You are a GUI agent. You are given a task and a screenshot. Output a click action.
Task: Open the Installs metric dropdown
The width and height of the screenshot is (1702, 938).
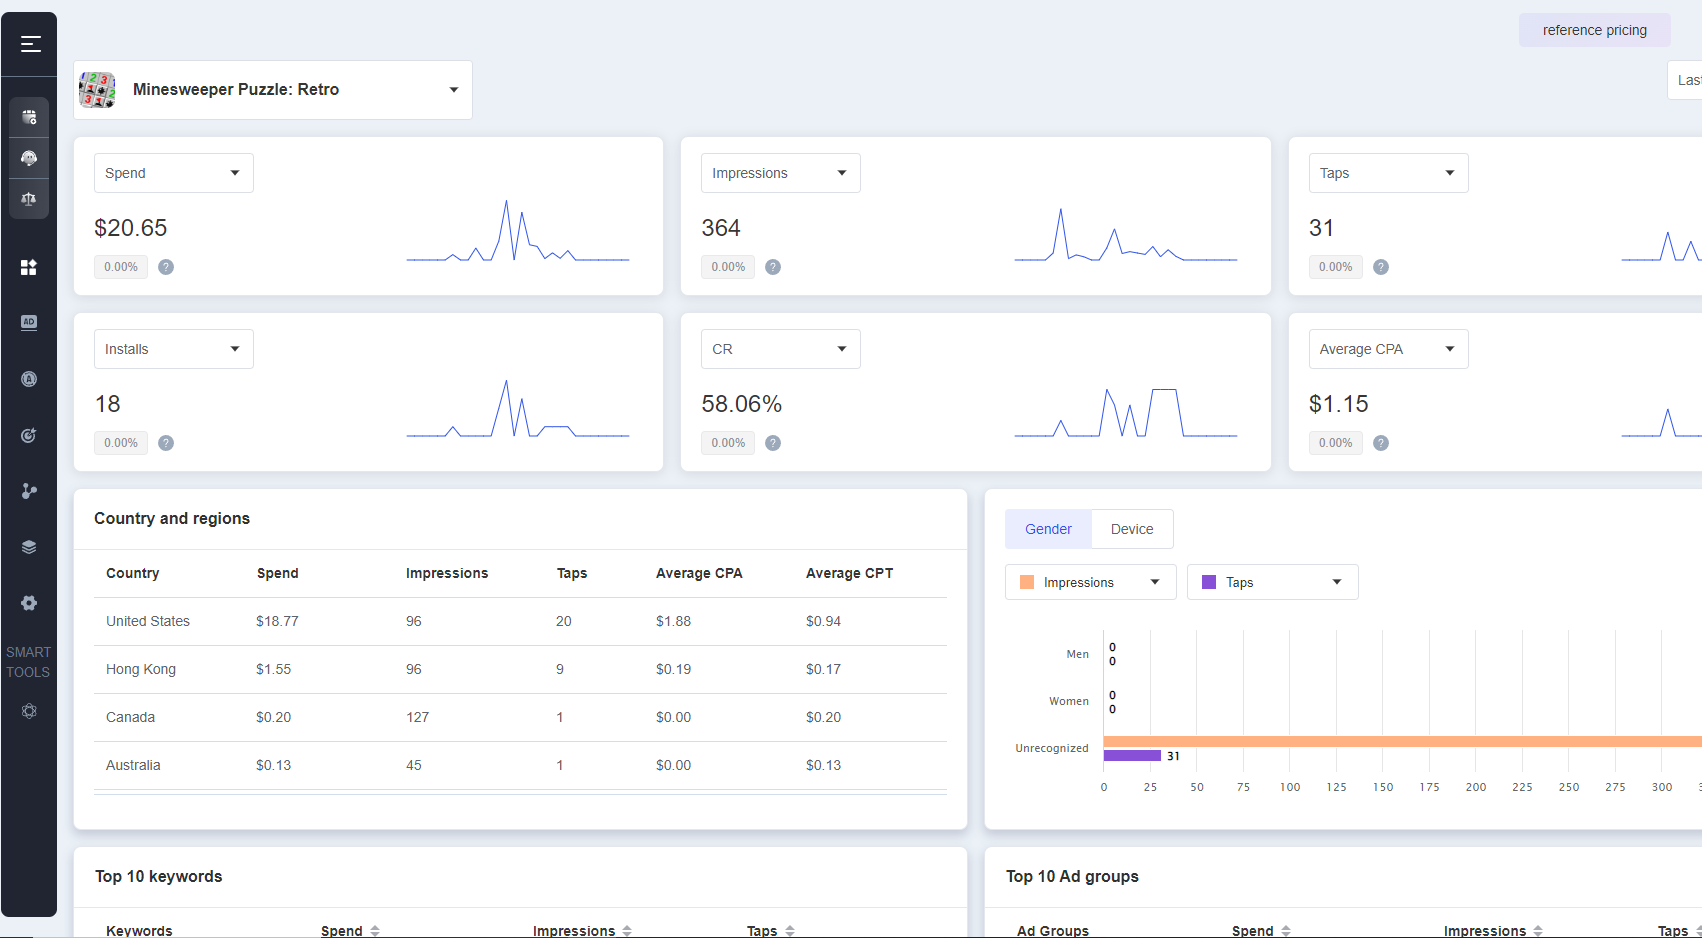(174, 349)
